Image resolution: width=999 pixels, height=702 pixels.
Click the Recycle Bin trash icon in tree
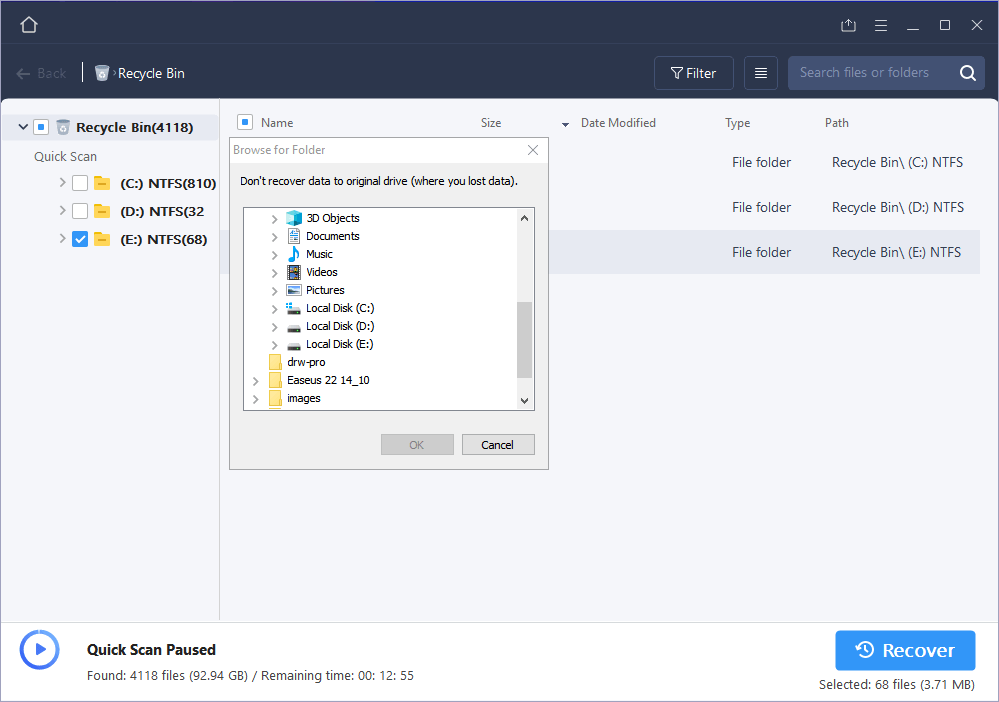coord(62,127)
